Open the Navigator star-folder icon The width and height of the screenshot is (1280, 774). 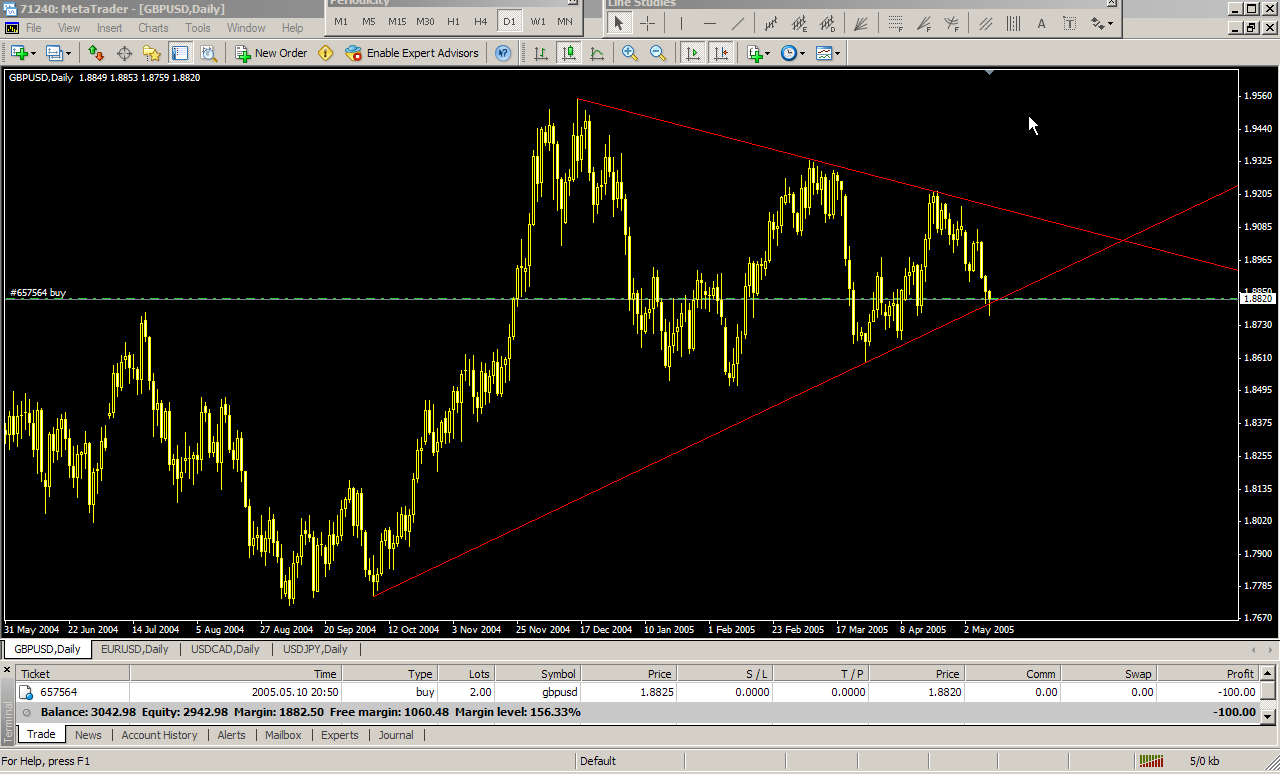(x=152, y=53)
